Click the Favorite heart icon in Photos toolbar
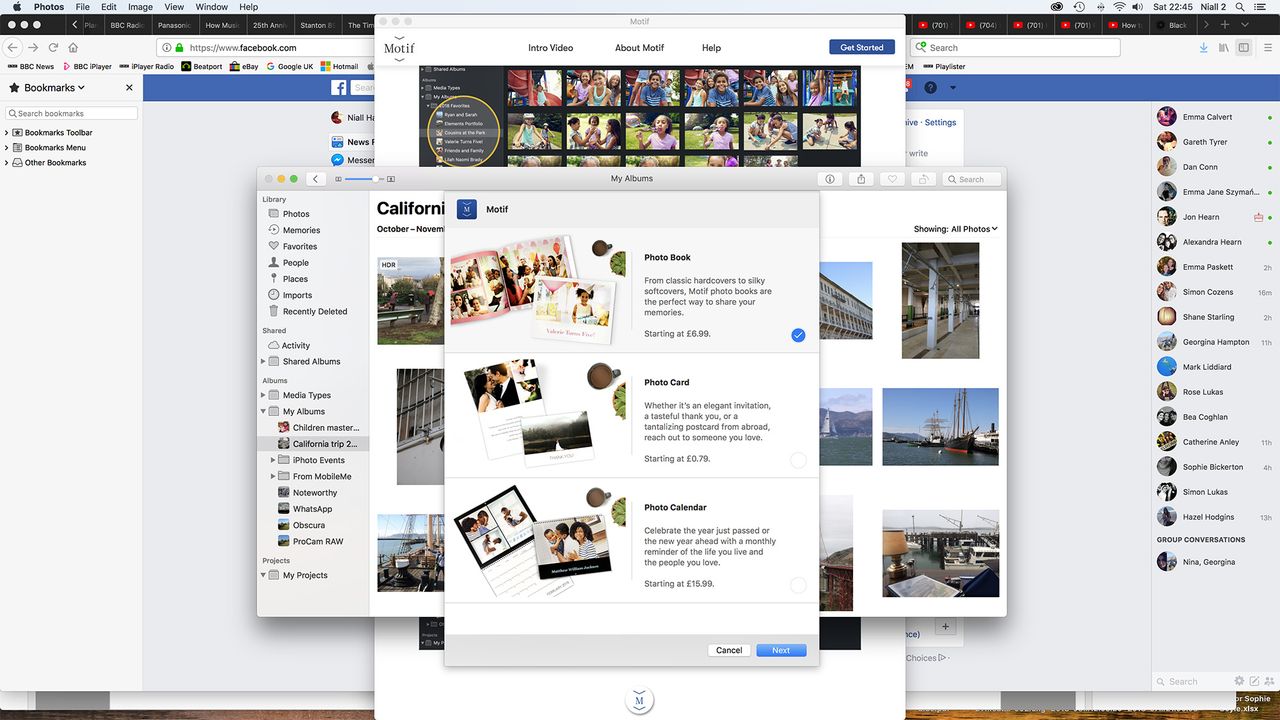The image size is (1280, 720). (893, 179)
